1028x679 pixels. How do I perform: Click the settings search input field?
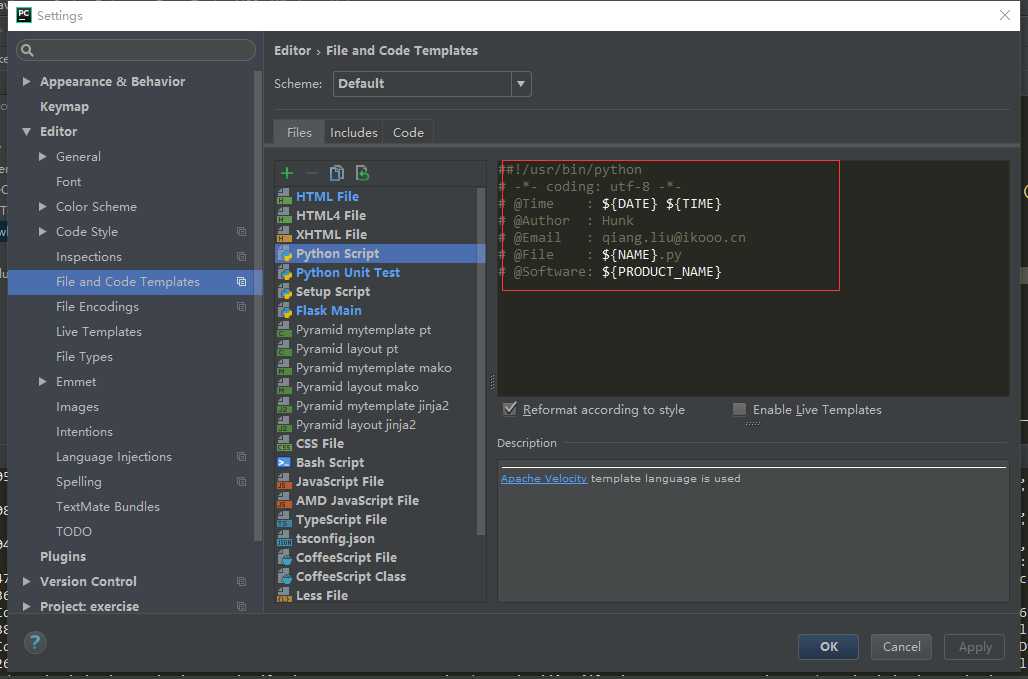tap(136, 50)
